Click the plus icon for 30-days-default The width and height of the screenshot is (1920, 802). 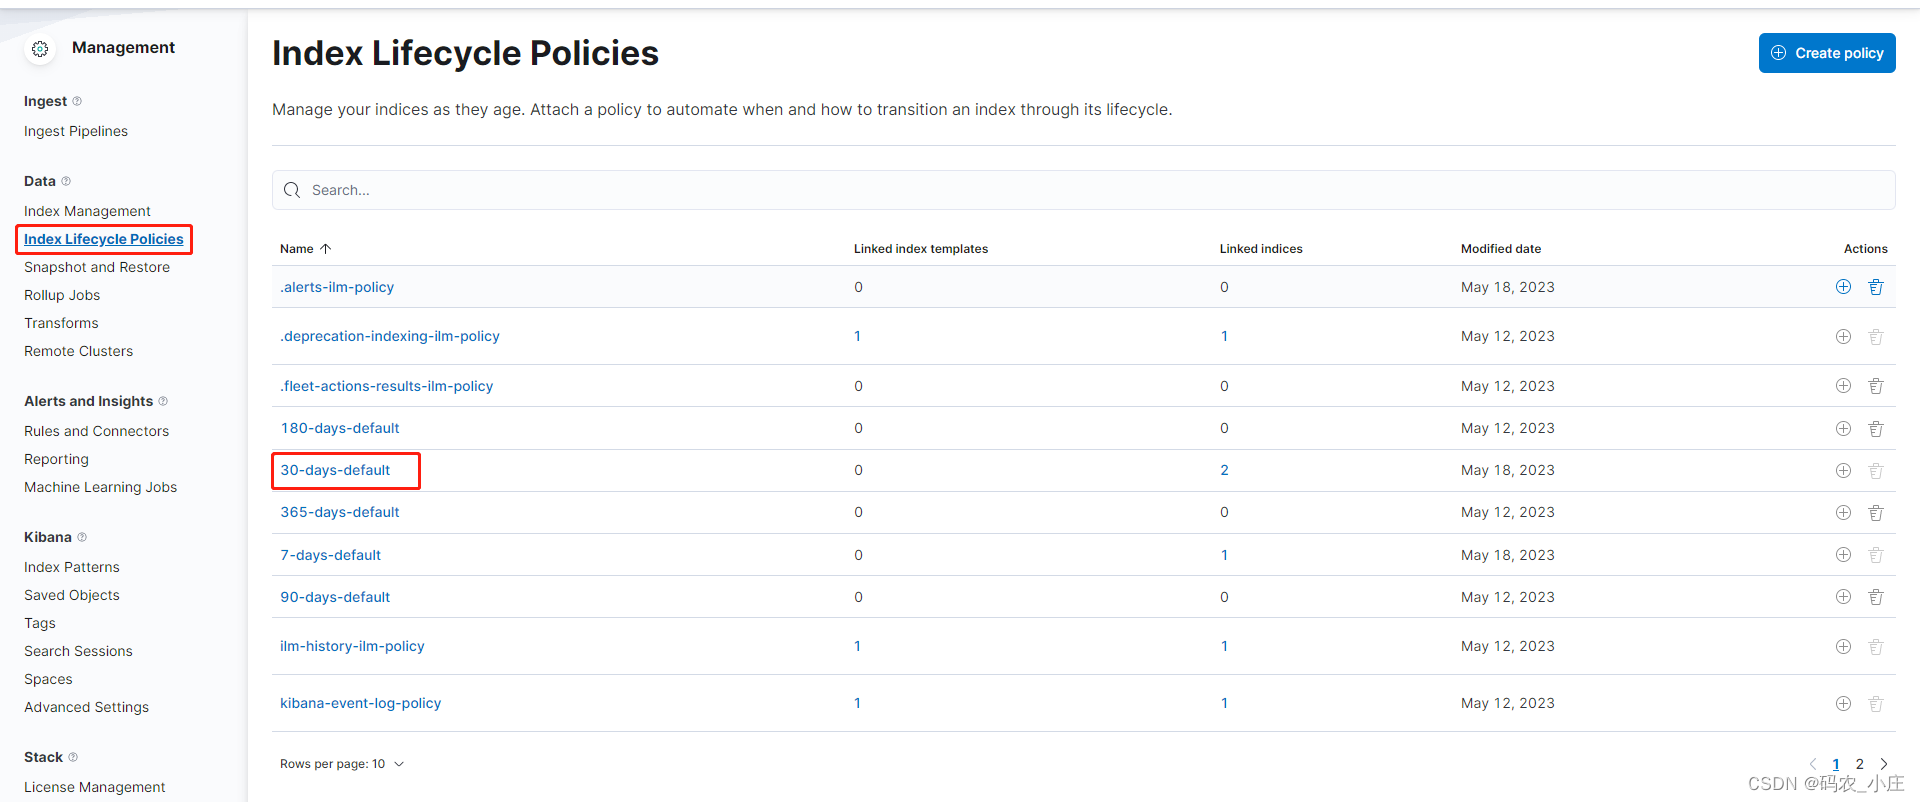pos(1843,470)
